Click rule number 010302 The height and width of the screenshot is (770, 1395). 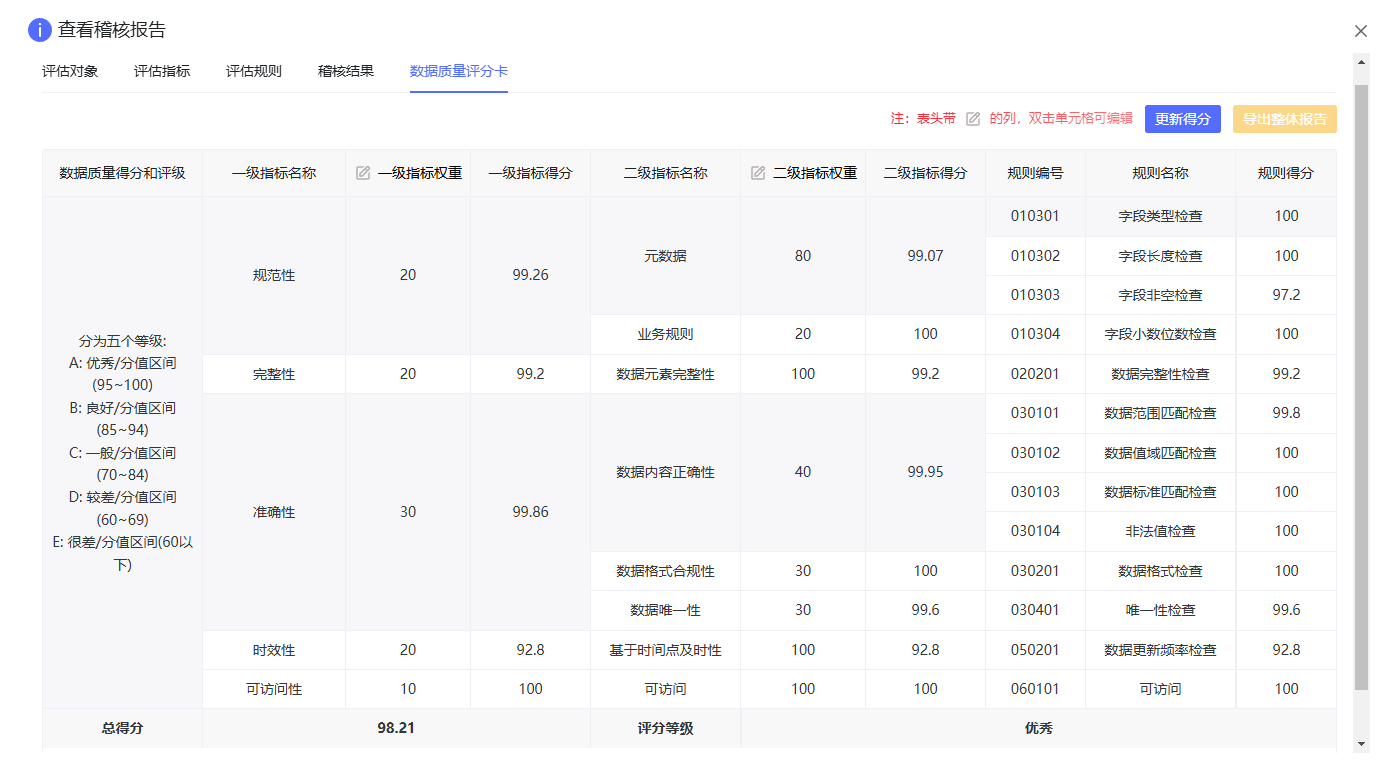(x=1035, y=256)
